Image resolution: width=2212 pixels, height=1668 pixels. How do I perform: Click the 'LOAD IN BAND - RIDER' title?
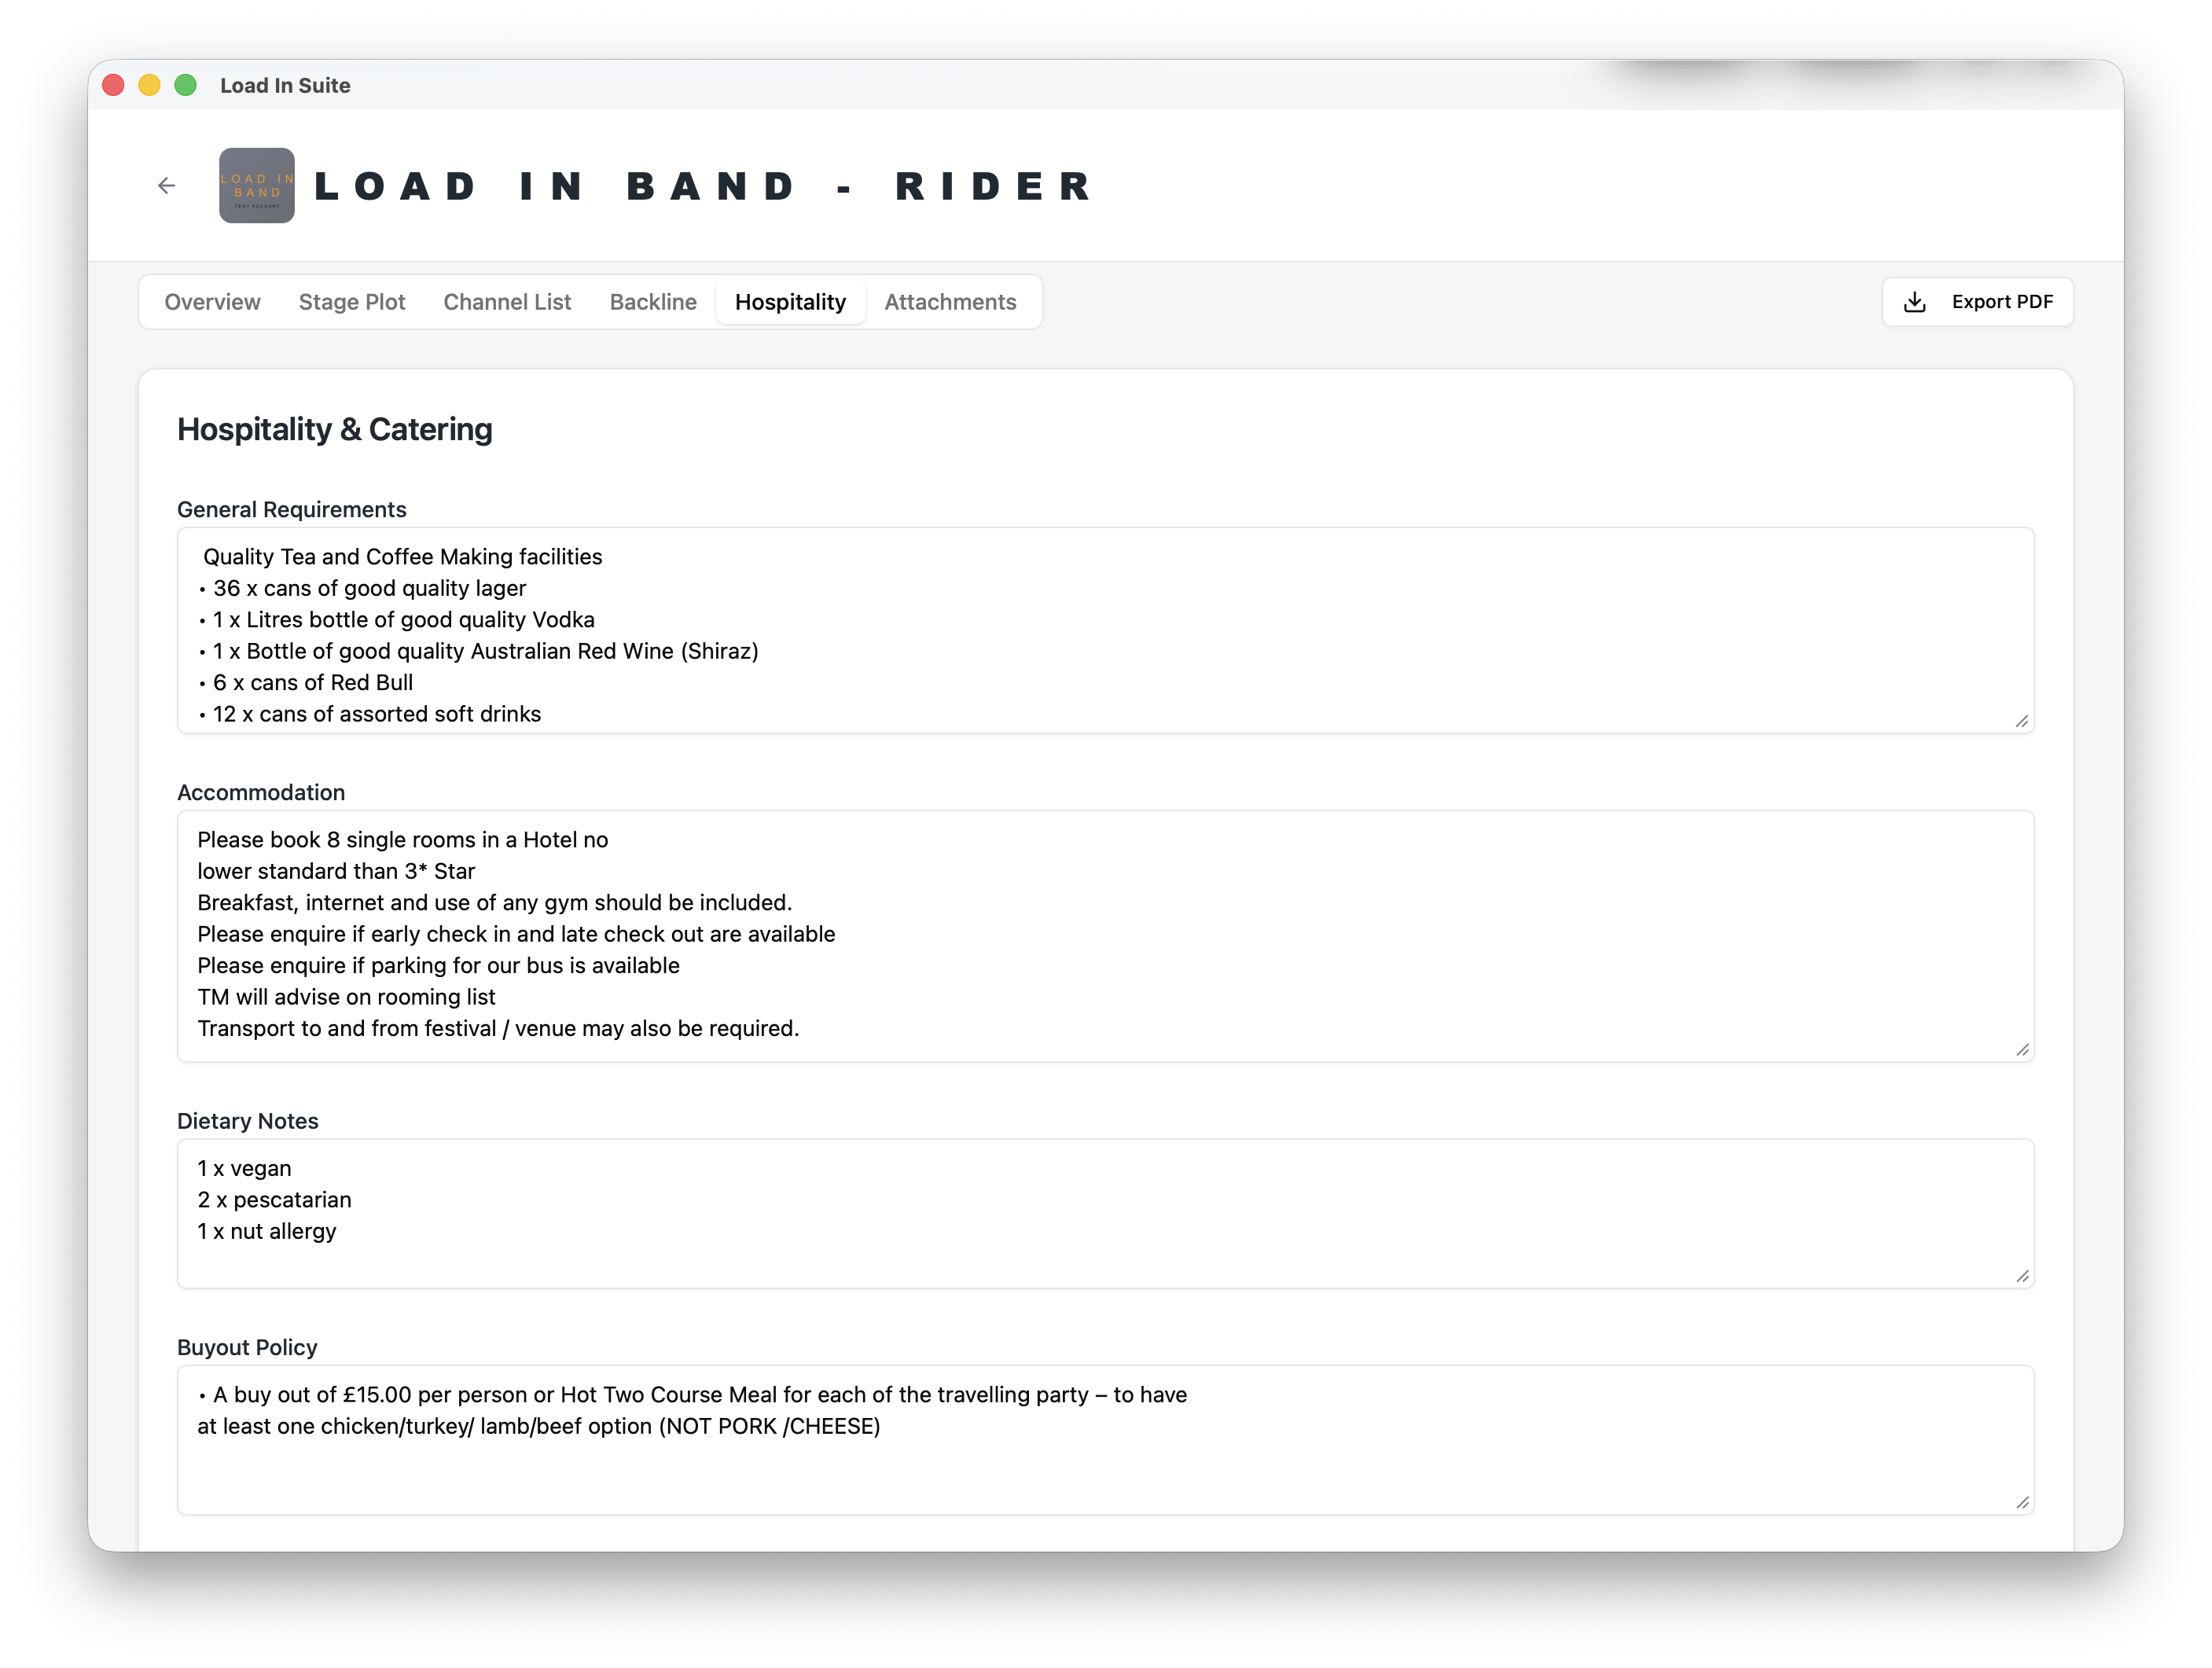[x=704, y=186]
